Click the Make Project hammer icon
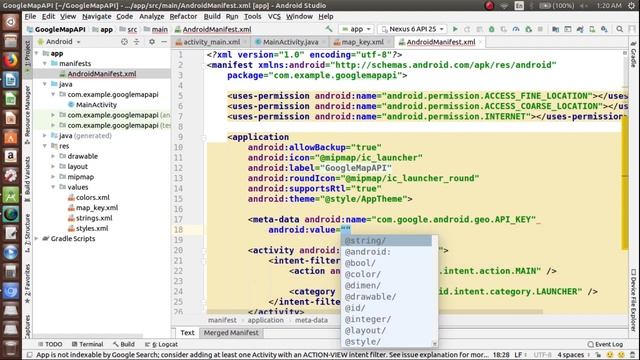 [329, 29]
